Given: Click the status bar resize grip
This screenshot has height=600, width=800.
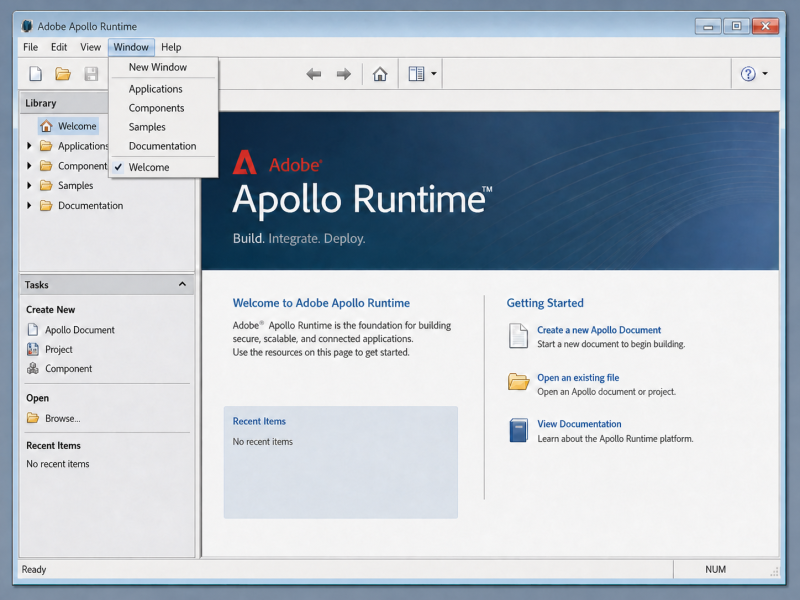Looking at the screenshot, I should pos(774,572).
